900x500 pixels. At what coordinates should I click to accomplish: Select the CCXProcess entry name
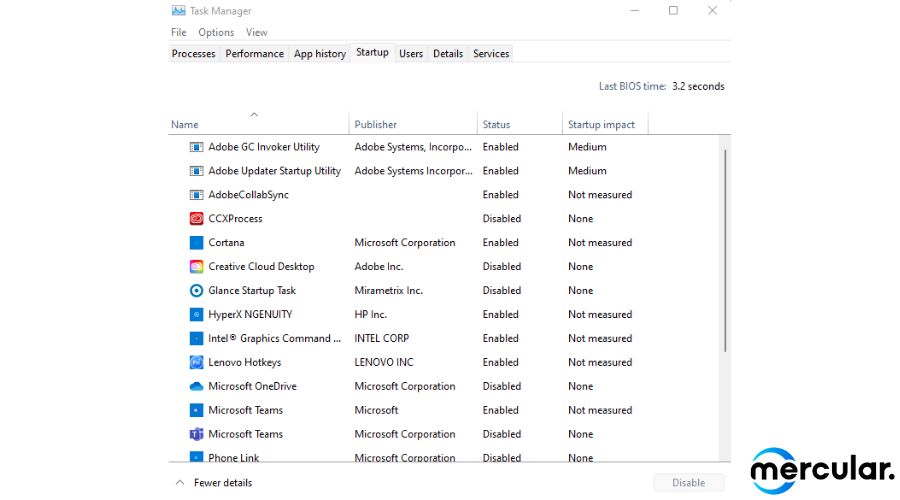(x=235, y=219)
